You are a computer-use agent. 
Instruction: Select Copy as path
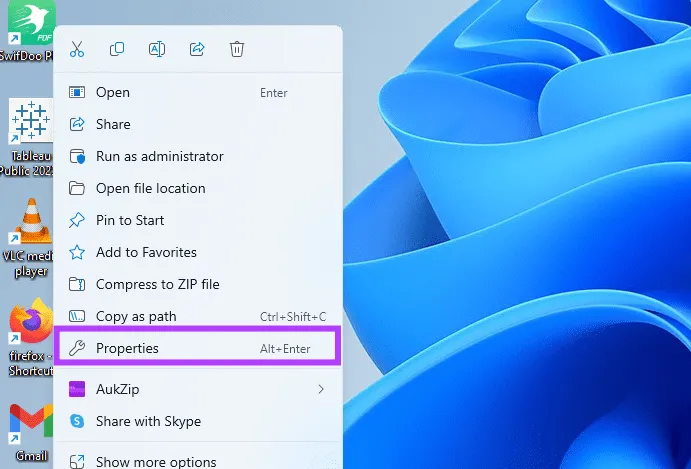tap(136, 317)
